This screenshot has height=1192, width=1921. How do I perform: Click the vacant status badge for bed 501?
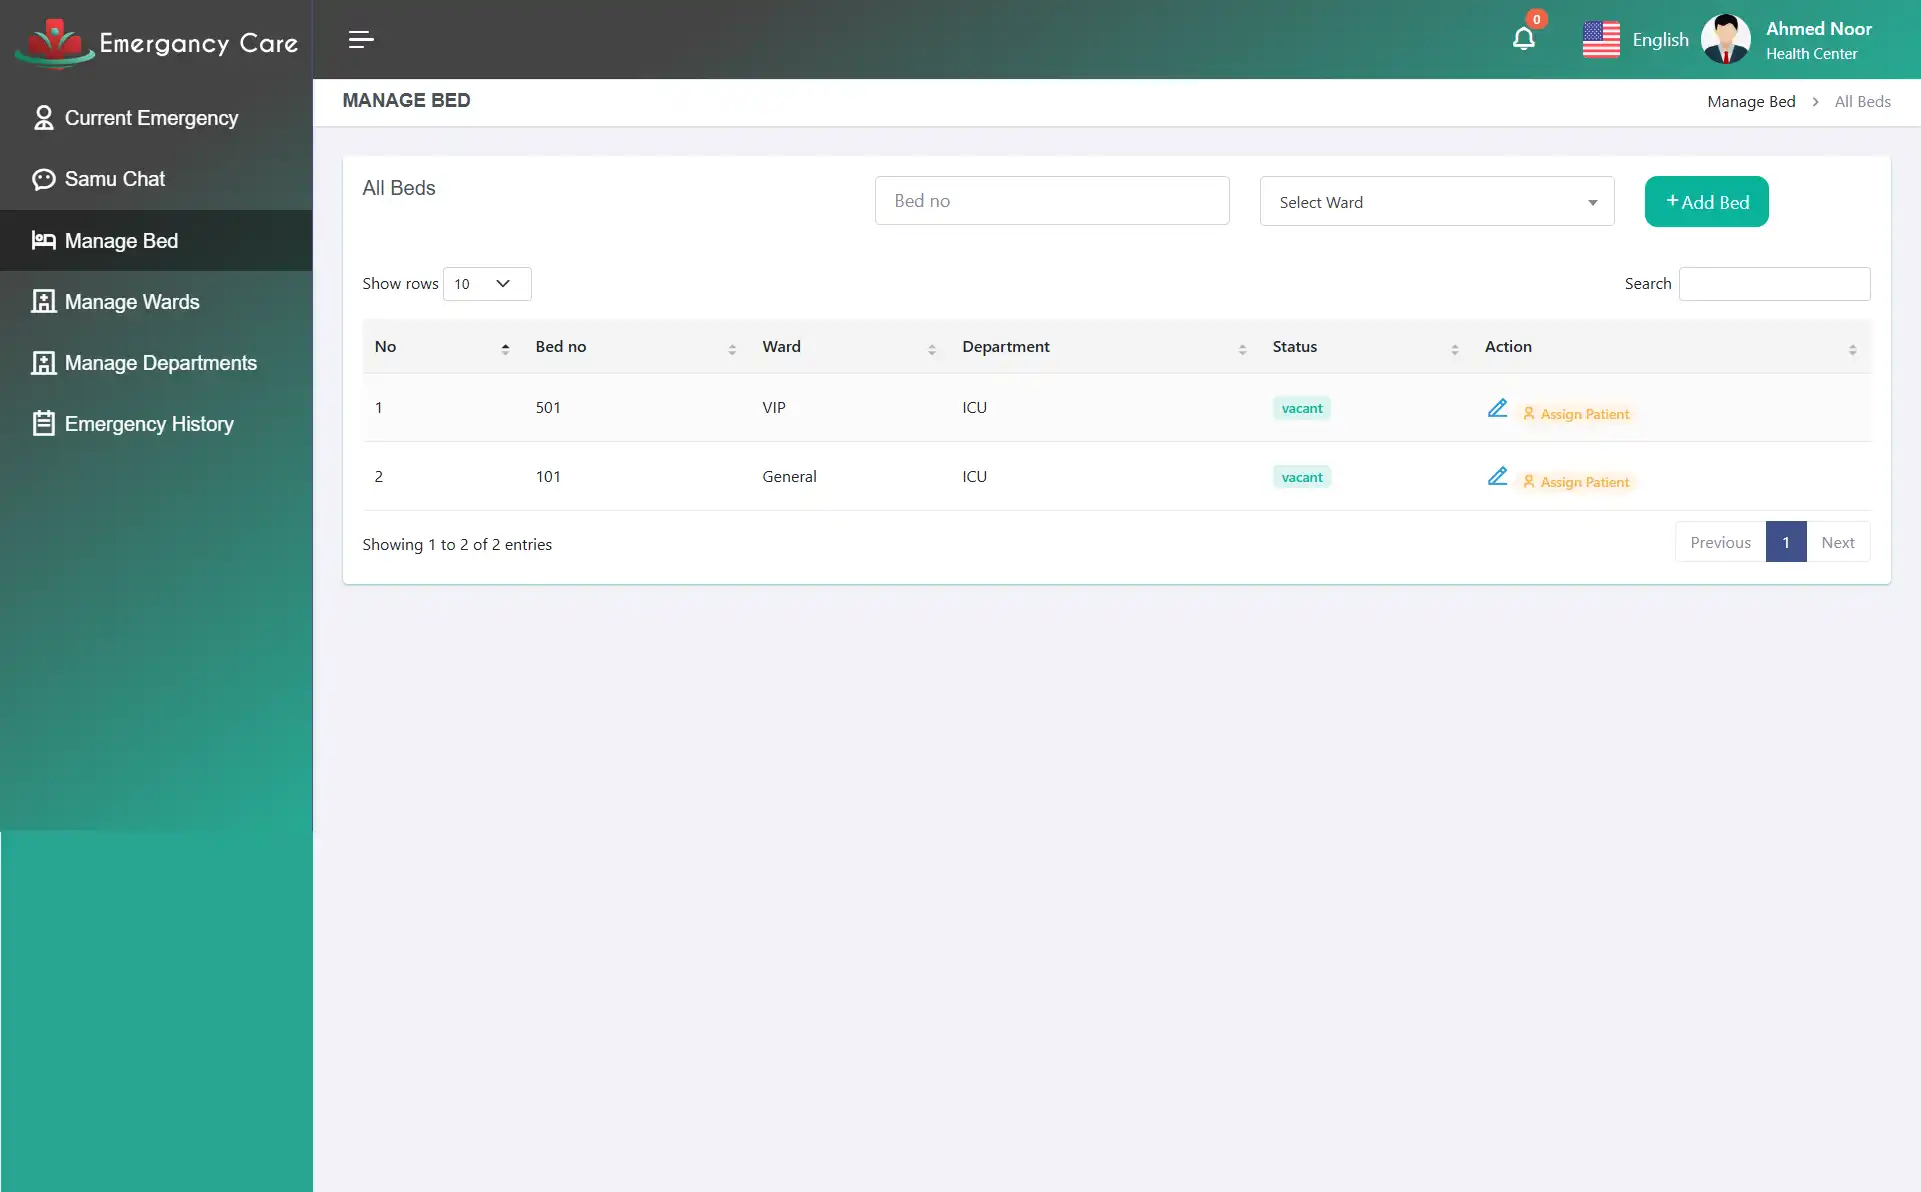point(1301,408)
